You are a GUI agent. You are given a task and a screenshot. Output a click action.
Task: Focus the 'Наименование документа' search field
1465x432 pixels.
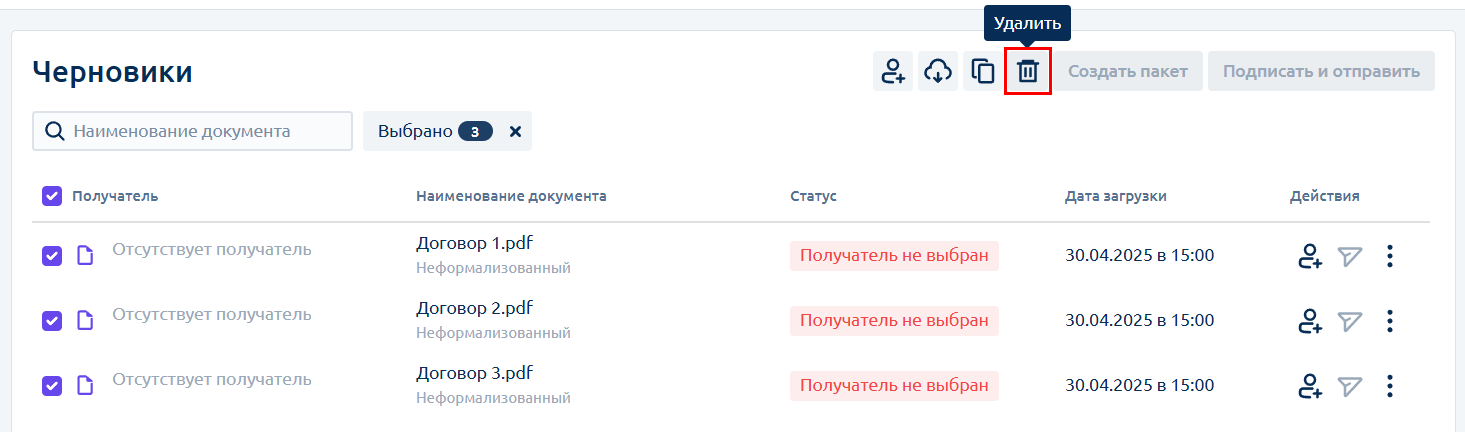pyautogui.click(x=193, y=131)
